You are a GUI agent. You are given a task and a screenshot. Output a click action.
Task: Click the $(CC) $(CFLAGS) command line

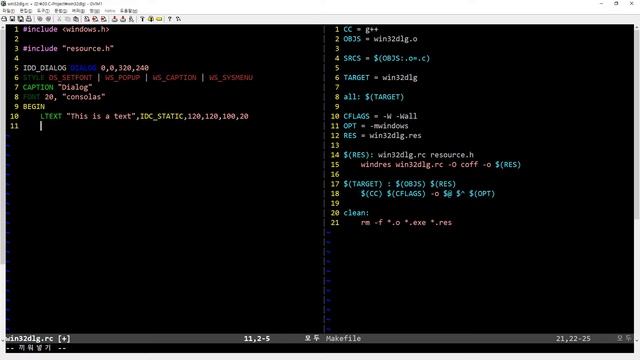click(x=428, y=193)
